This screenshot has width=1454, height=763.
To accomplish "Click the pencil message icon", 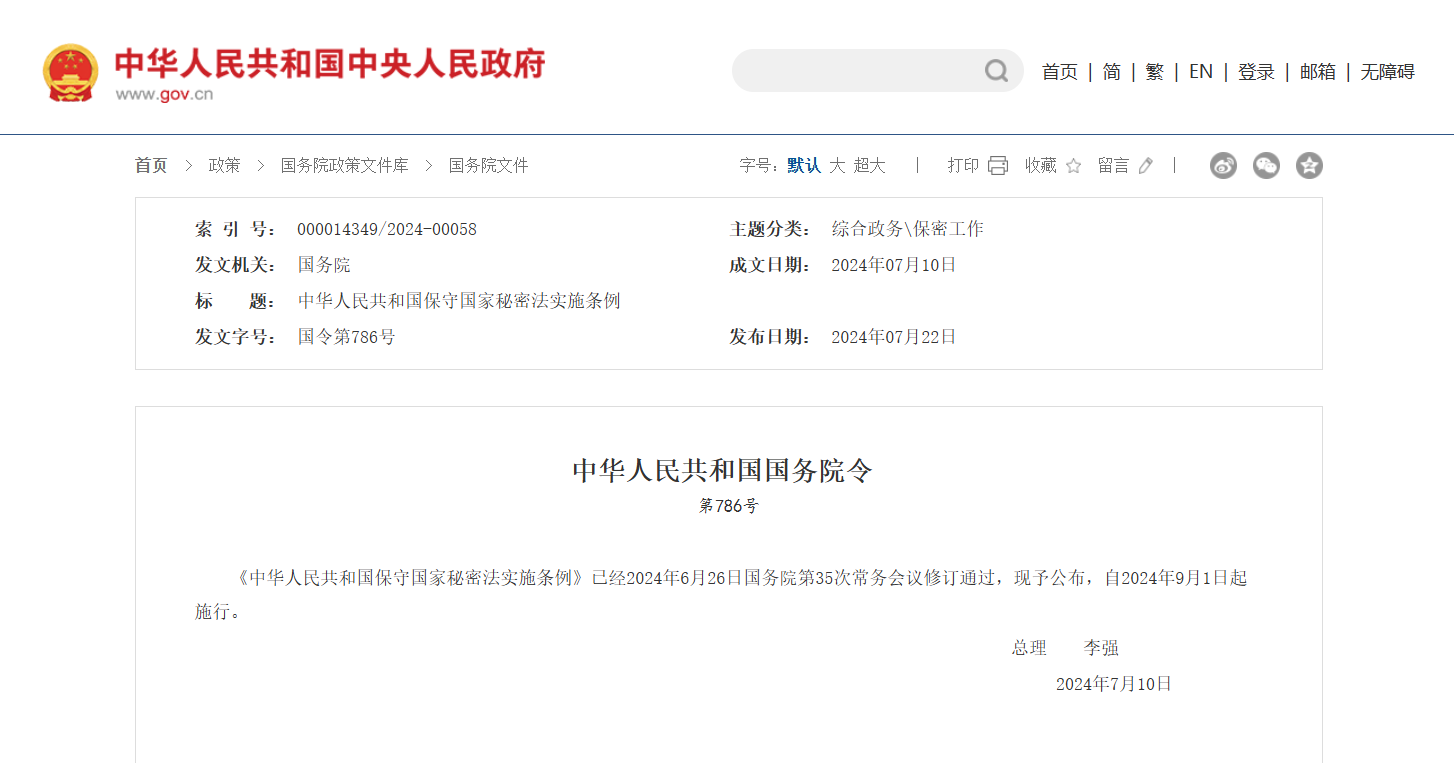I will (1146, 166).
